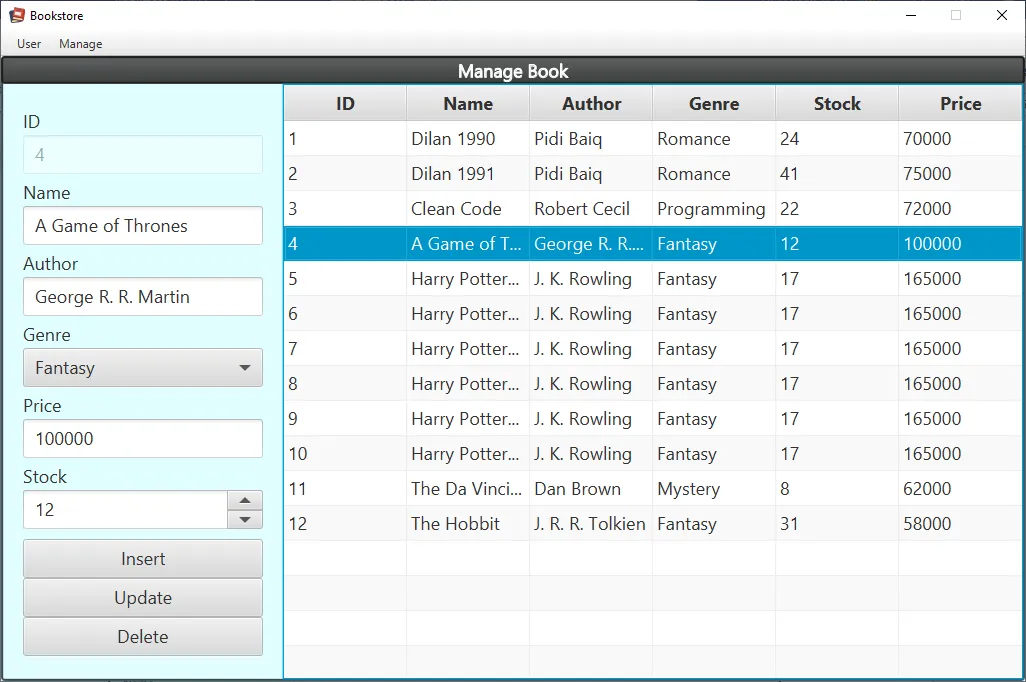Click the Stock spinner text field

tap(125, 510)
